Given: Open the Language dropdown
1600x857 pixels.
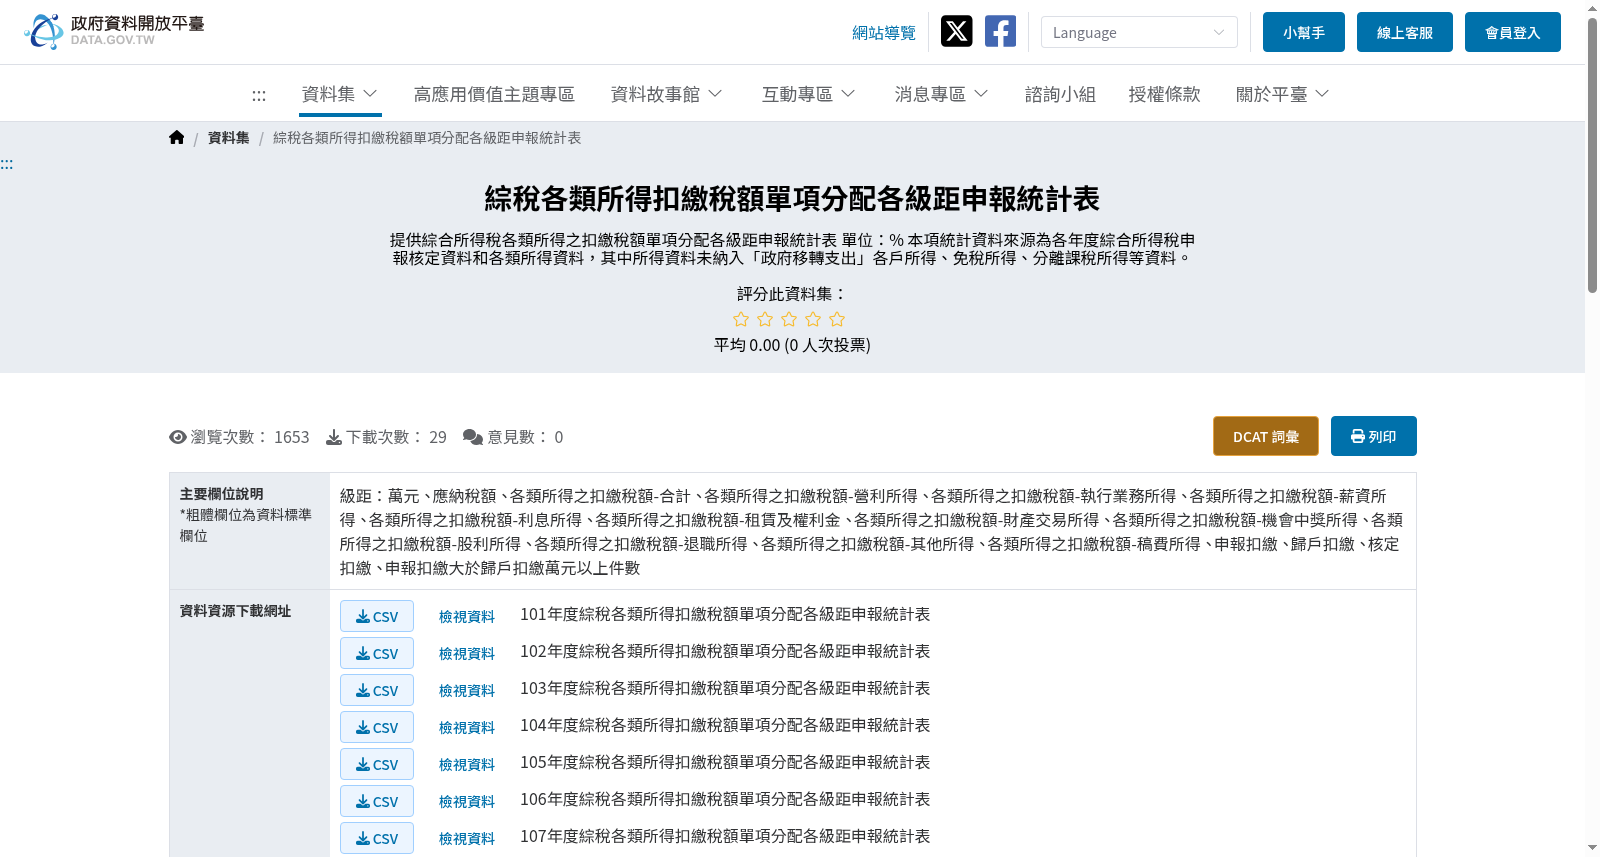Looking at the screenshot, I should tap(1139, 32).
